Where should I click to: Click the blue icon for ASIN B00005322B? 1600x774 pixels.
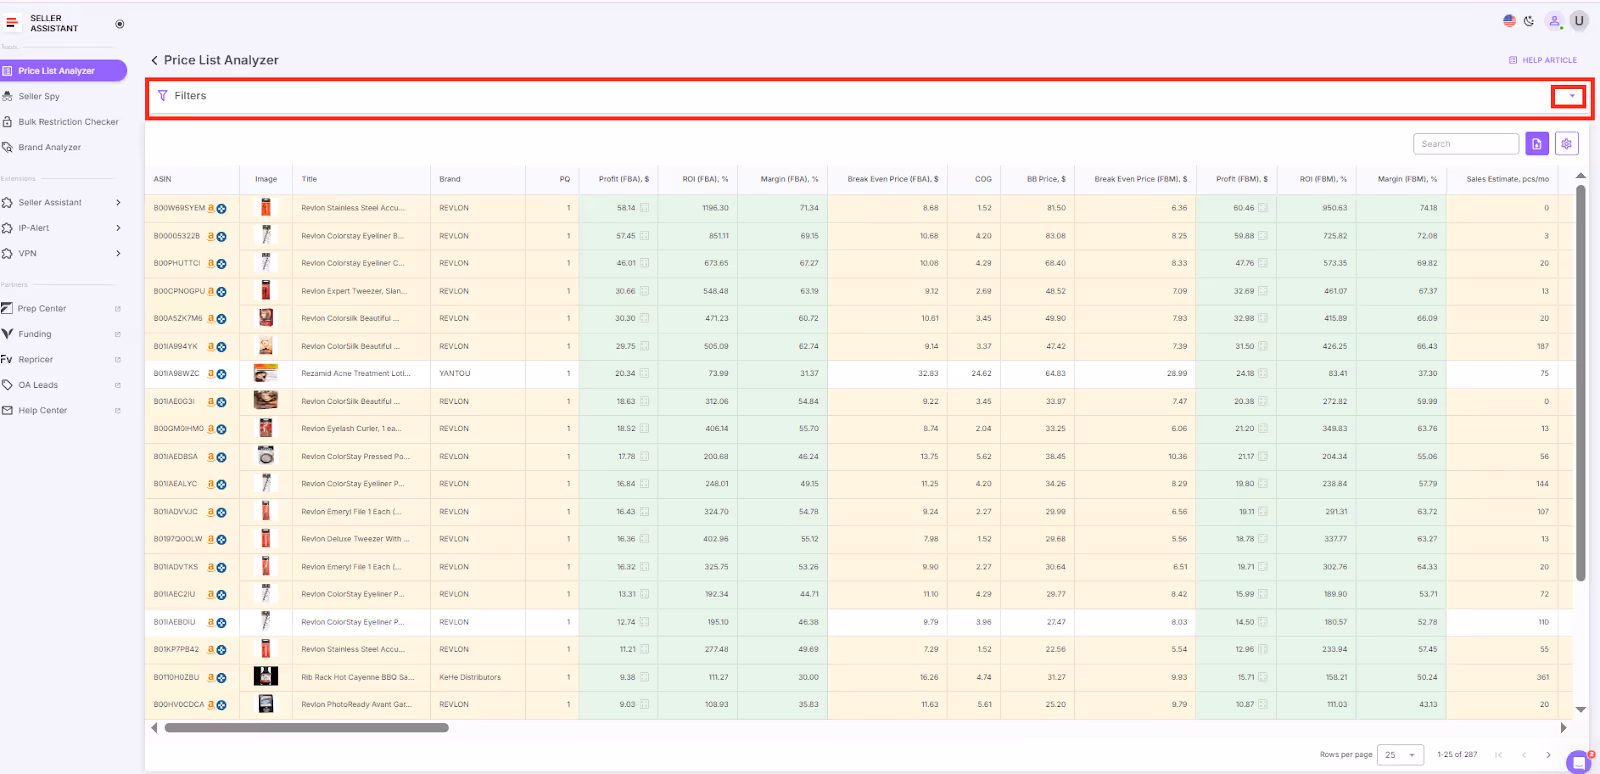pyautogui.click(x=221, y=237)
